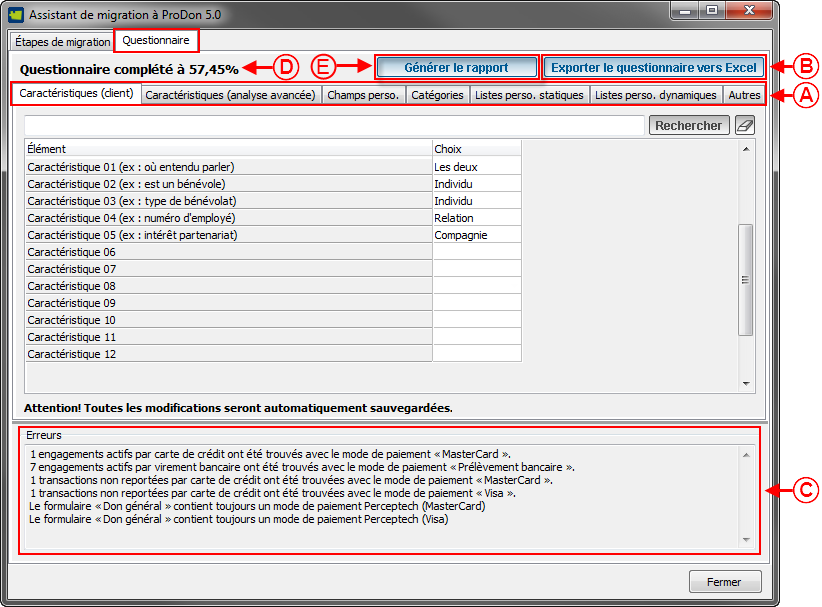Viewport: 822px width, 607px height.
Task: Close the dialog with the Fermer button
Action: point(724,582)
